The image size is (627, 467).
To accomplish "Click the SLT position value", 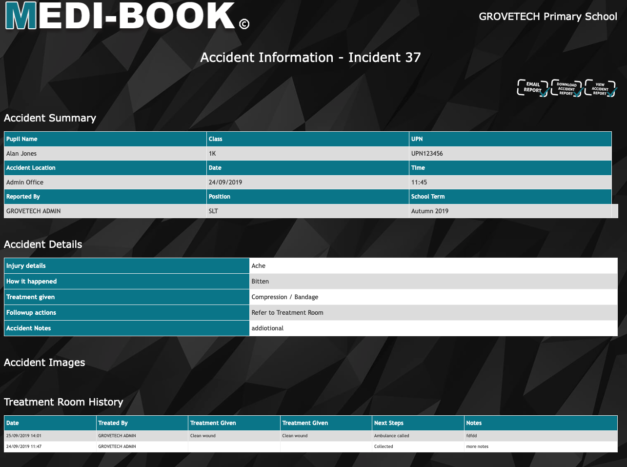I will pyautogui.click(x=214, y=212).
